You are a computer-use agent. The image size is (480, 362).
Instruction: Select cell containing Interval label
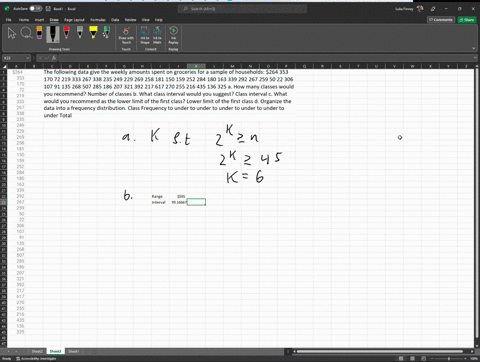[160, 202]
